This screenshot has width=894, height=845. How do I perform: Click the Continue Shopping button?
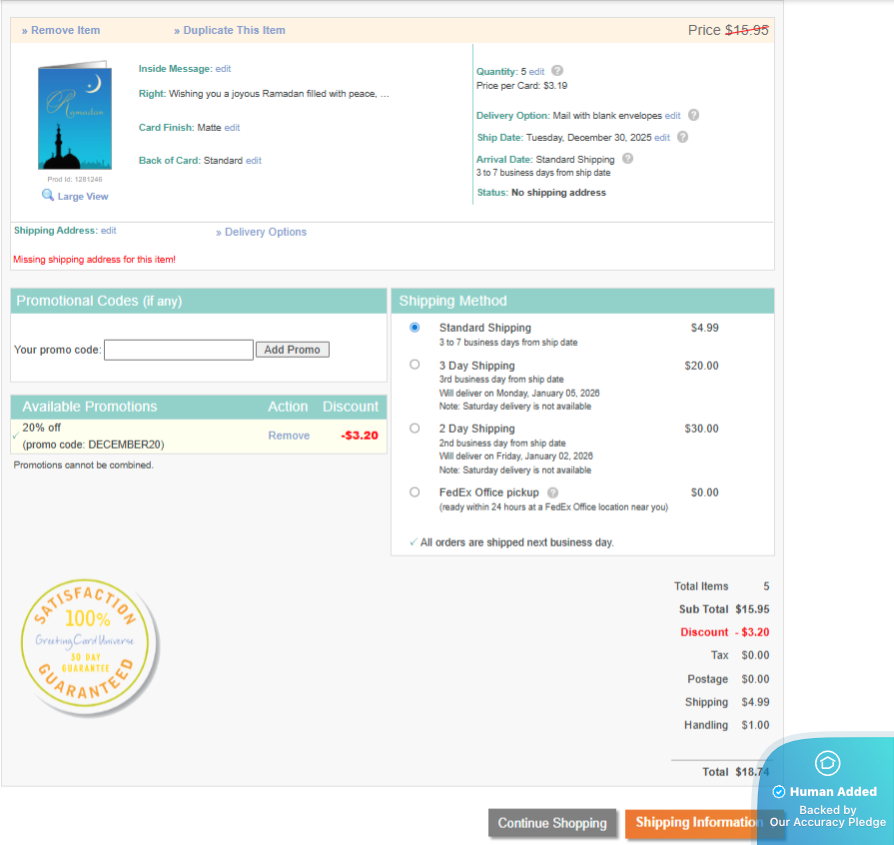point(552,823)
